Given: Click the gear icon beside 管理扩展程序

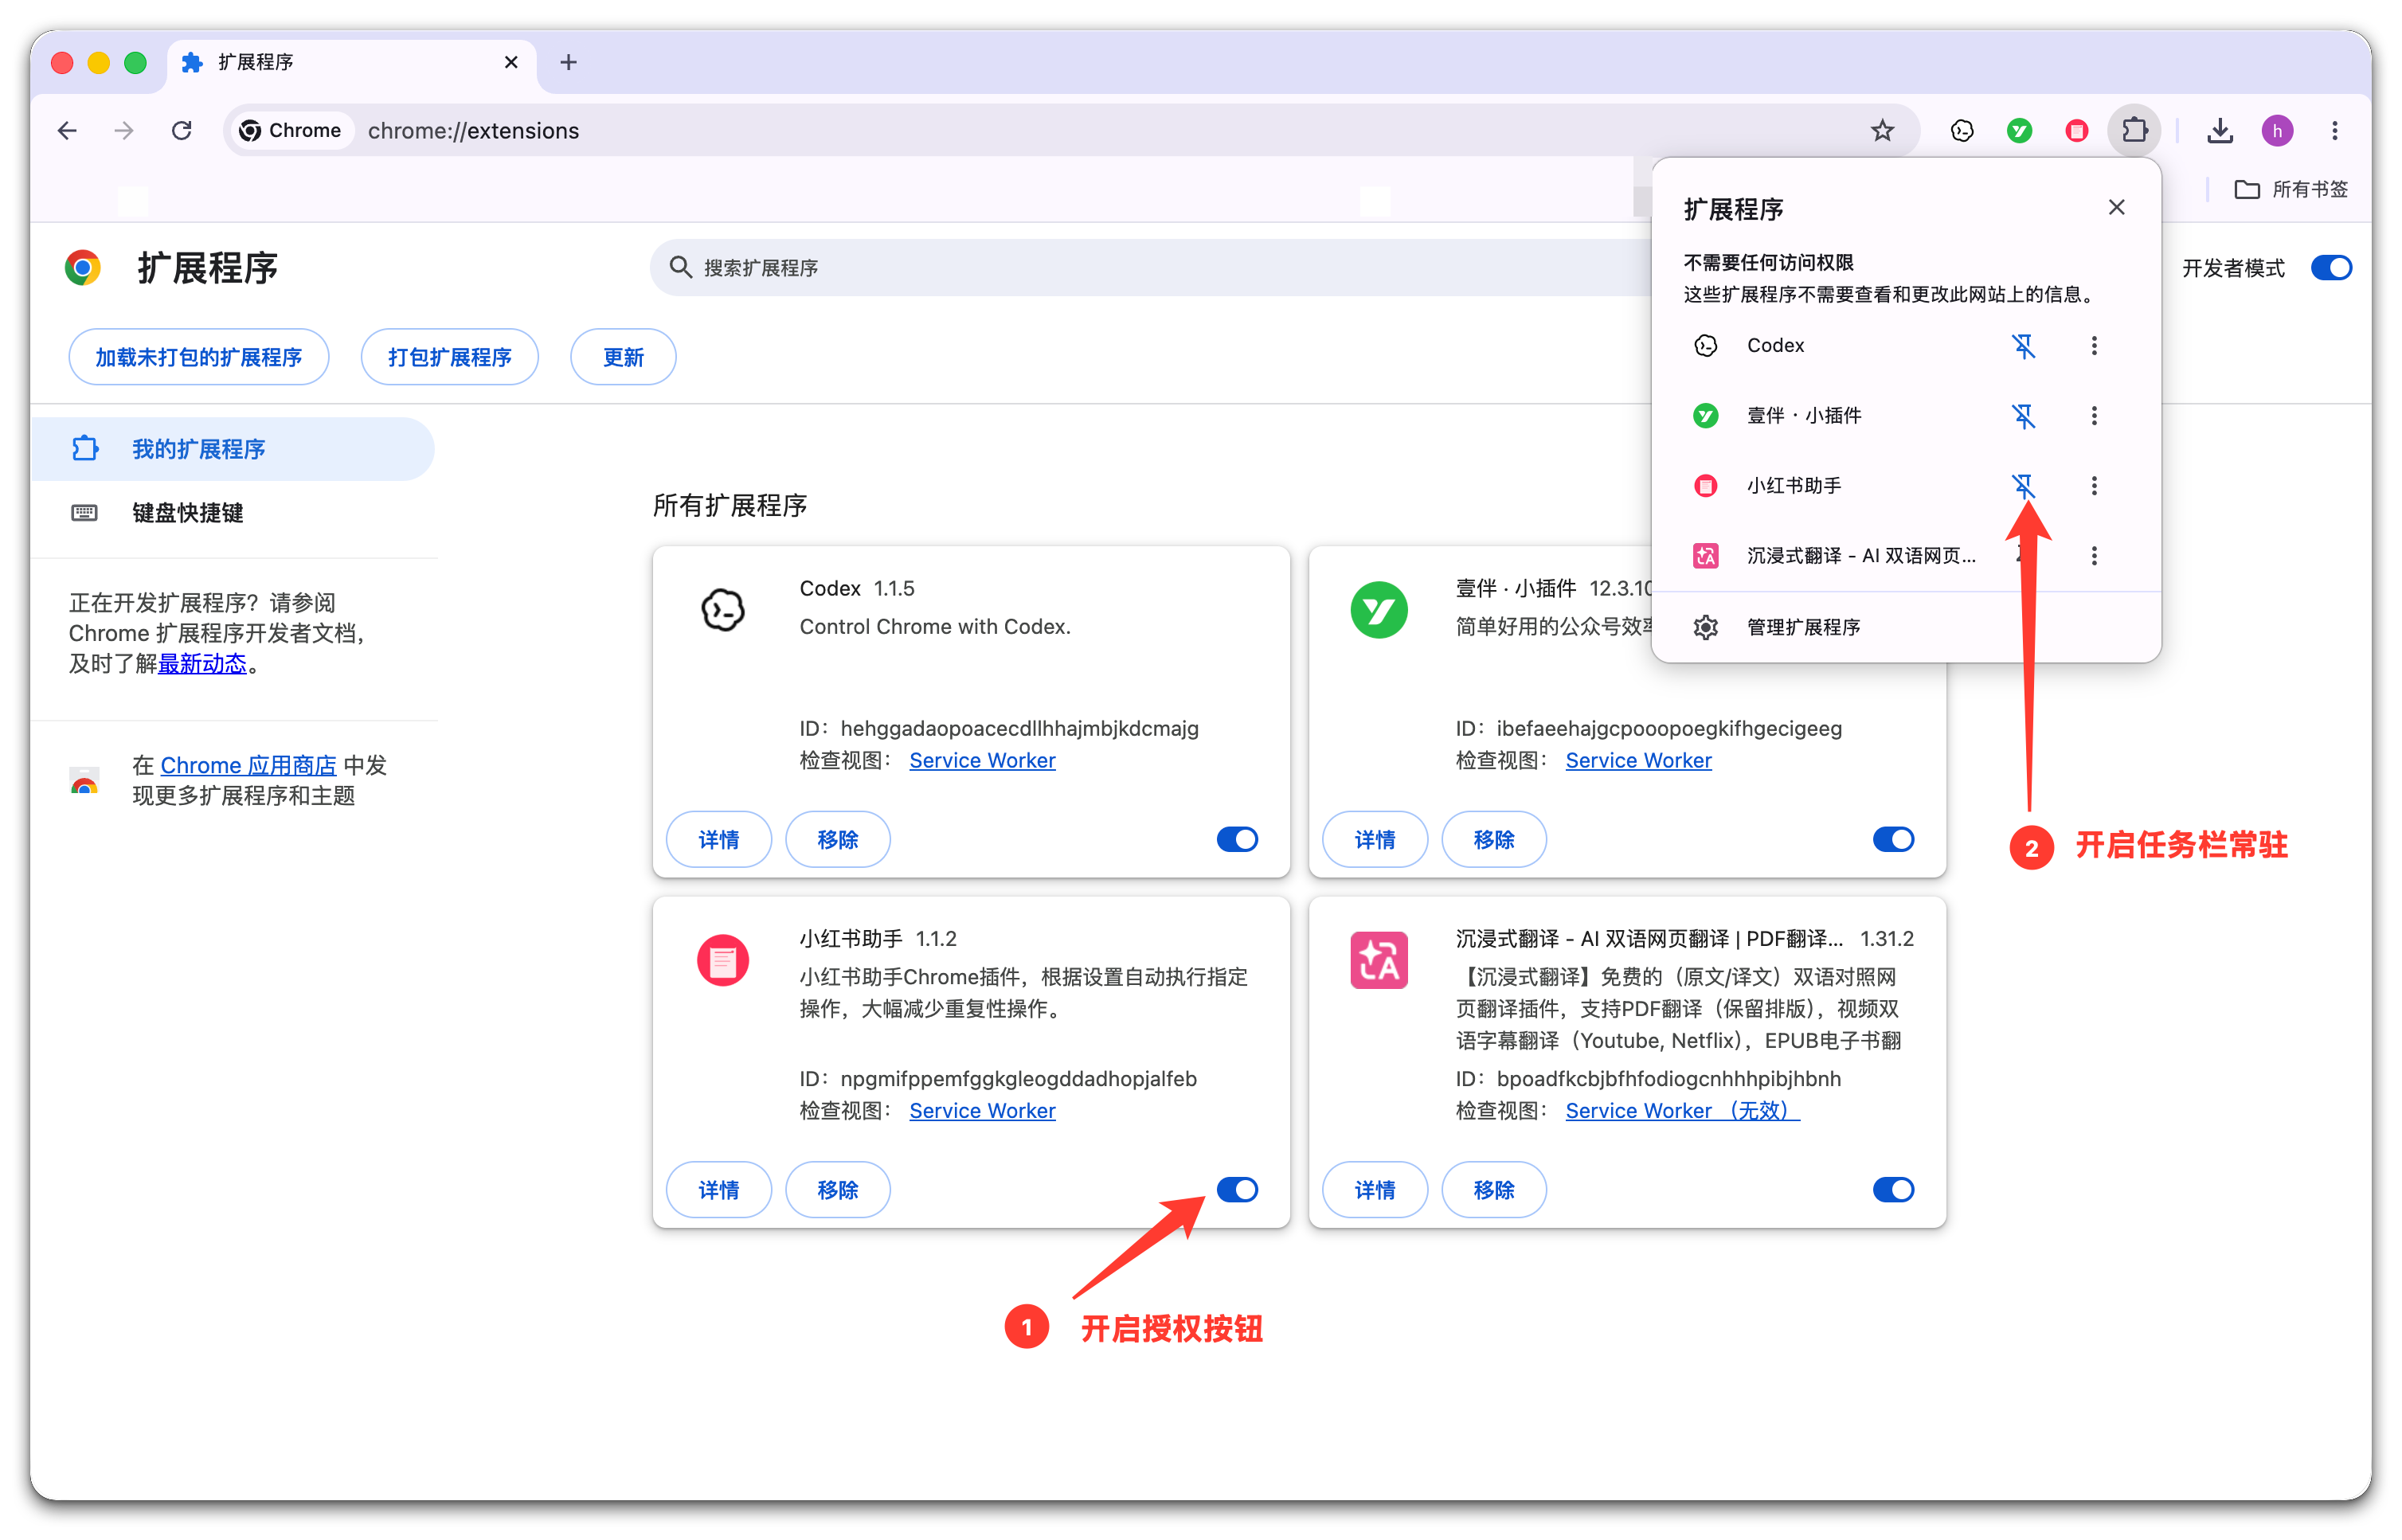Looking at the screenshot, I should tap(1705, 627).
